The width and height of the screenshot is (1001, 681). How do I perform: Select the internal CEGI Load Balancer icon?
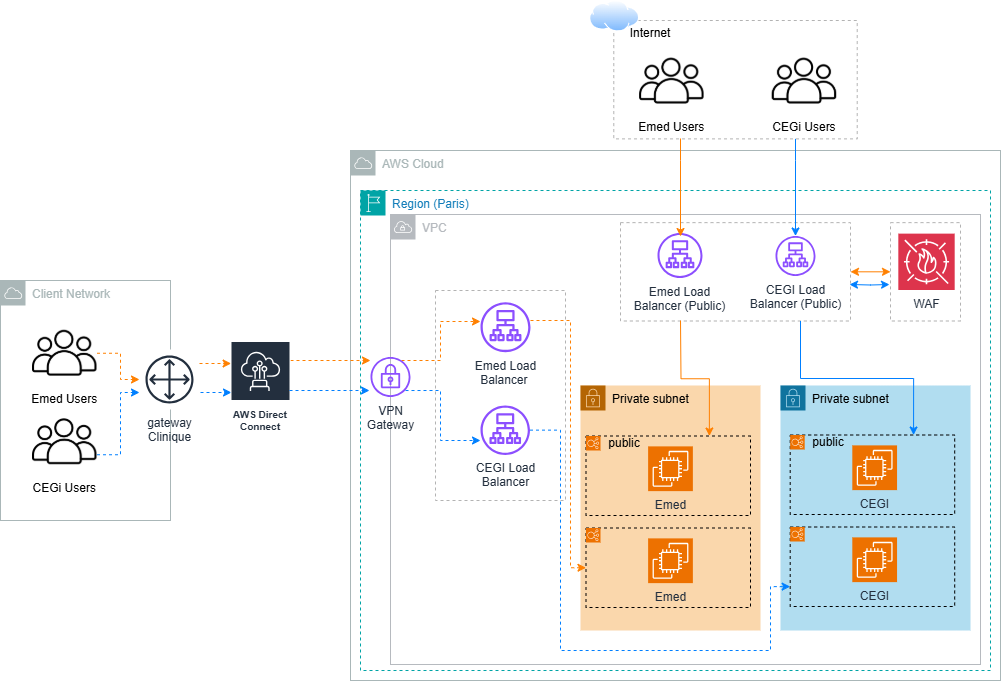(505, 430)
